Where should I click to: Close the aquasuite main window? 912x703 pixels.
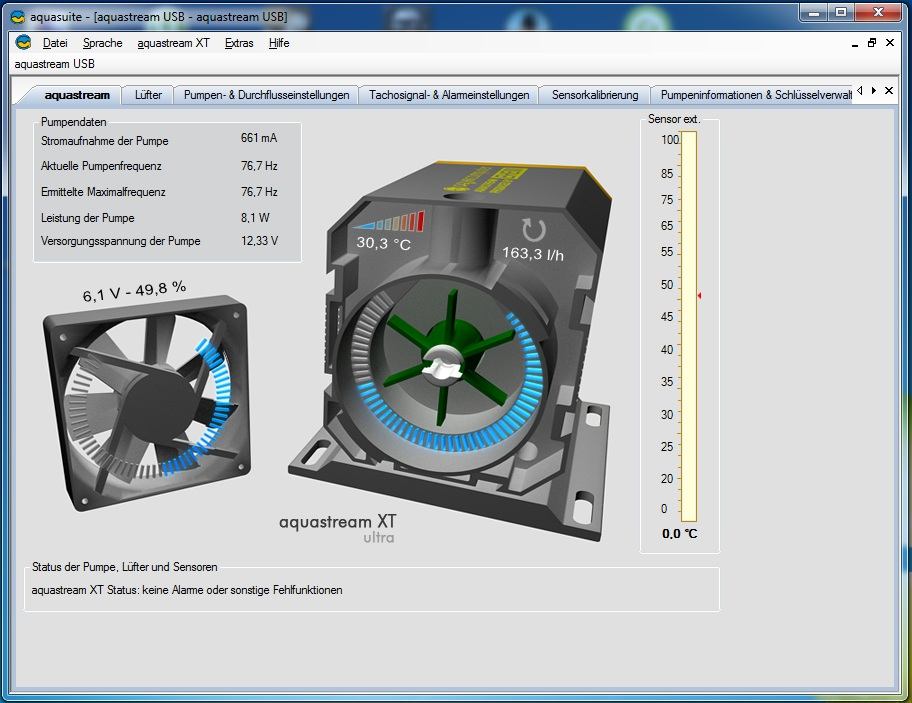[x=878, y=13]
